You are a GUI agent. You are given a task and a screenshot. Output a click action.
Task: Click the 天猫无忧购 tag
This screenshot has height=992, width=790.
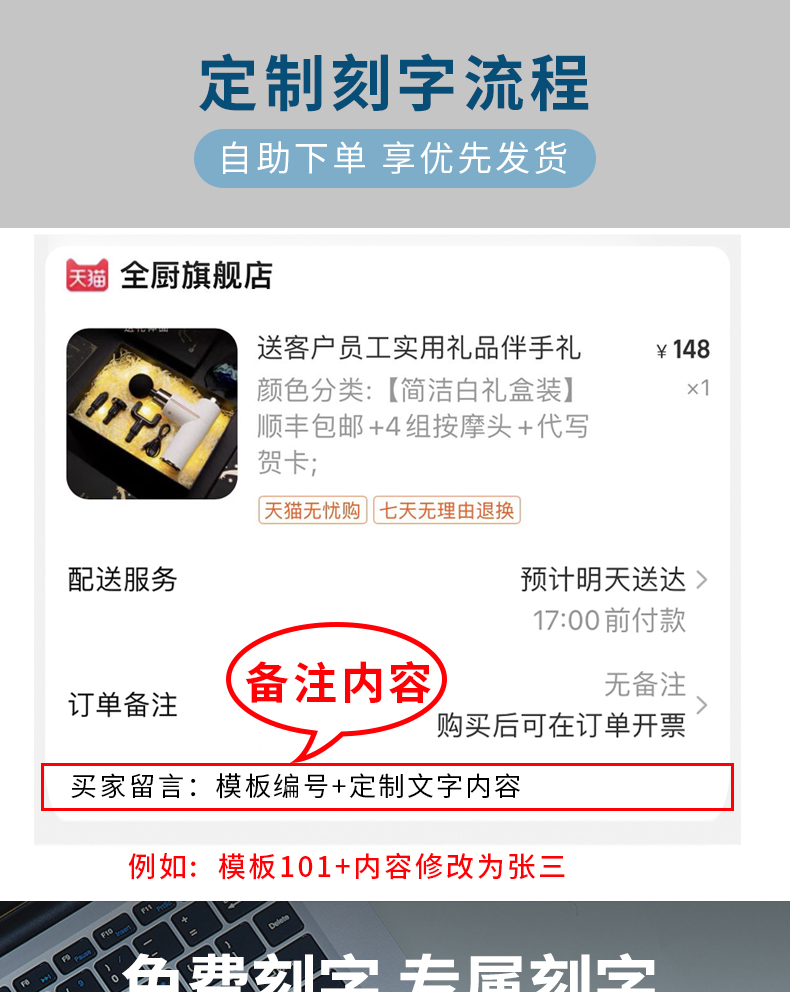(x=312, y=511)
